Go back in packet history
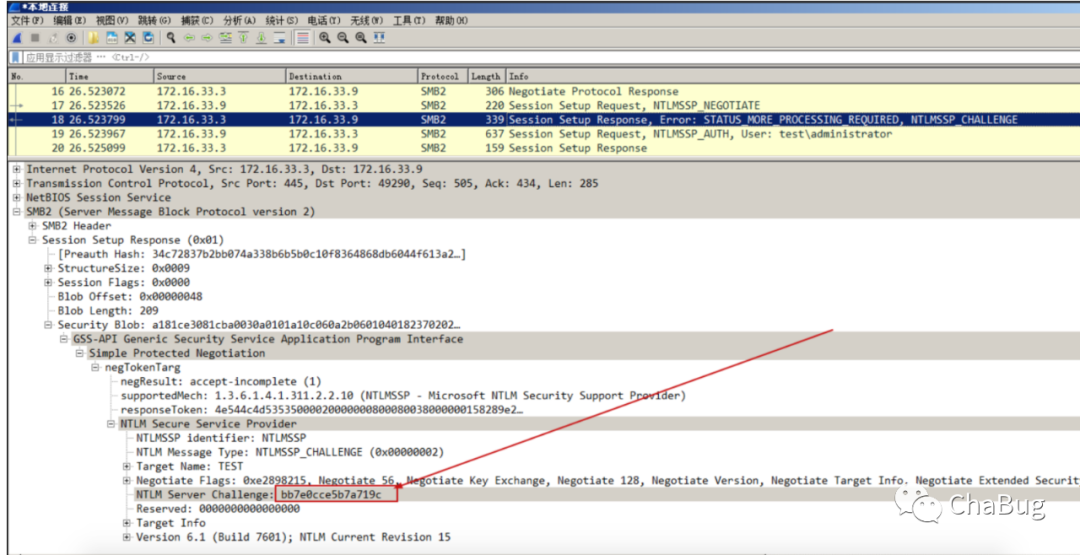Image resolution: width=1080 pixels, height=555 pixels. coord(189,38)
